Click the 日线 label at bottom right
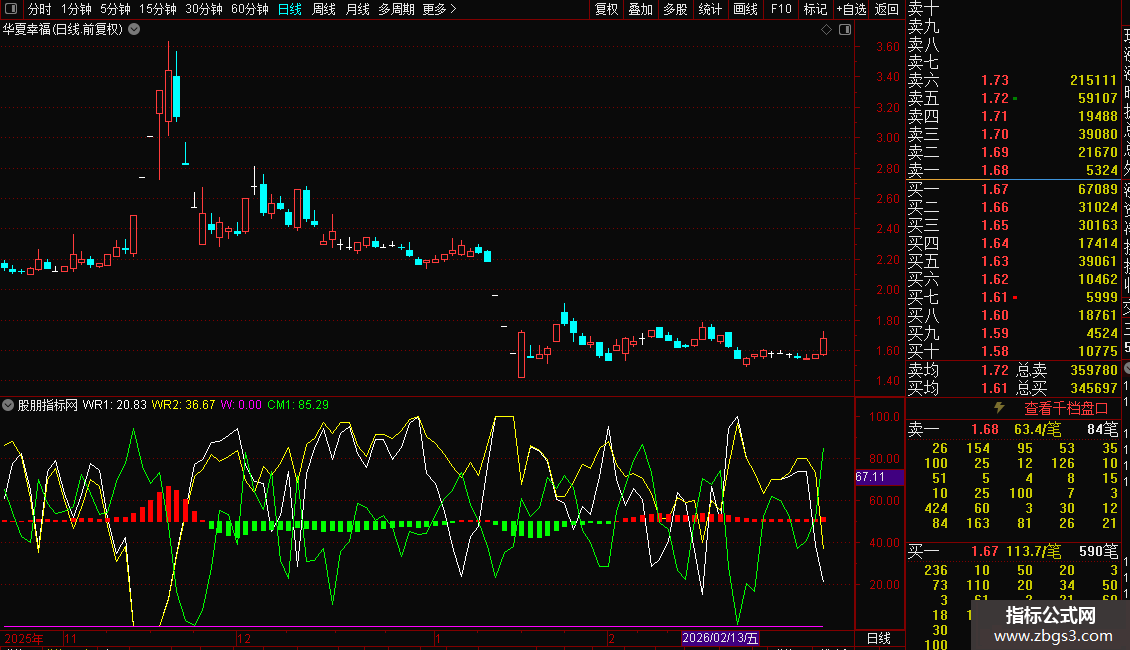Image resolution: width=1130 pixels, height=650 pixels. (878, 638)
